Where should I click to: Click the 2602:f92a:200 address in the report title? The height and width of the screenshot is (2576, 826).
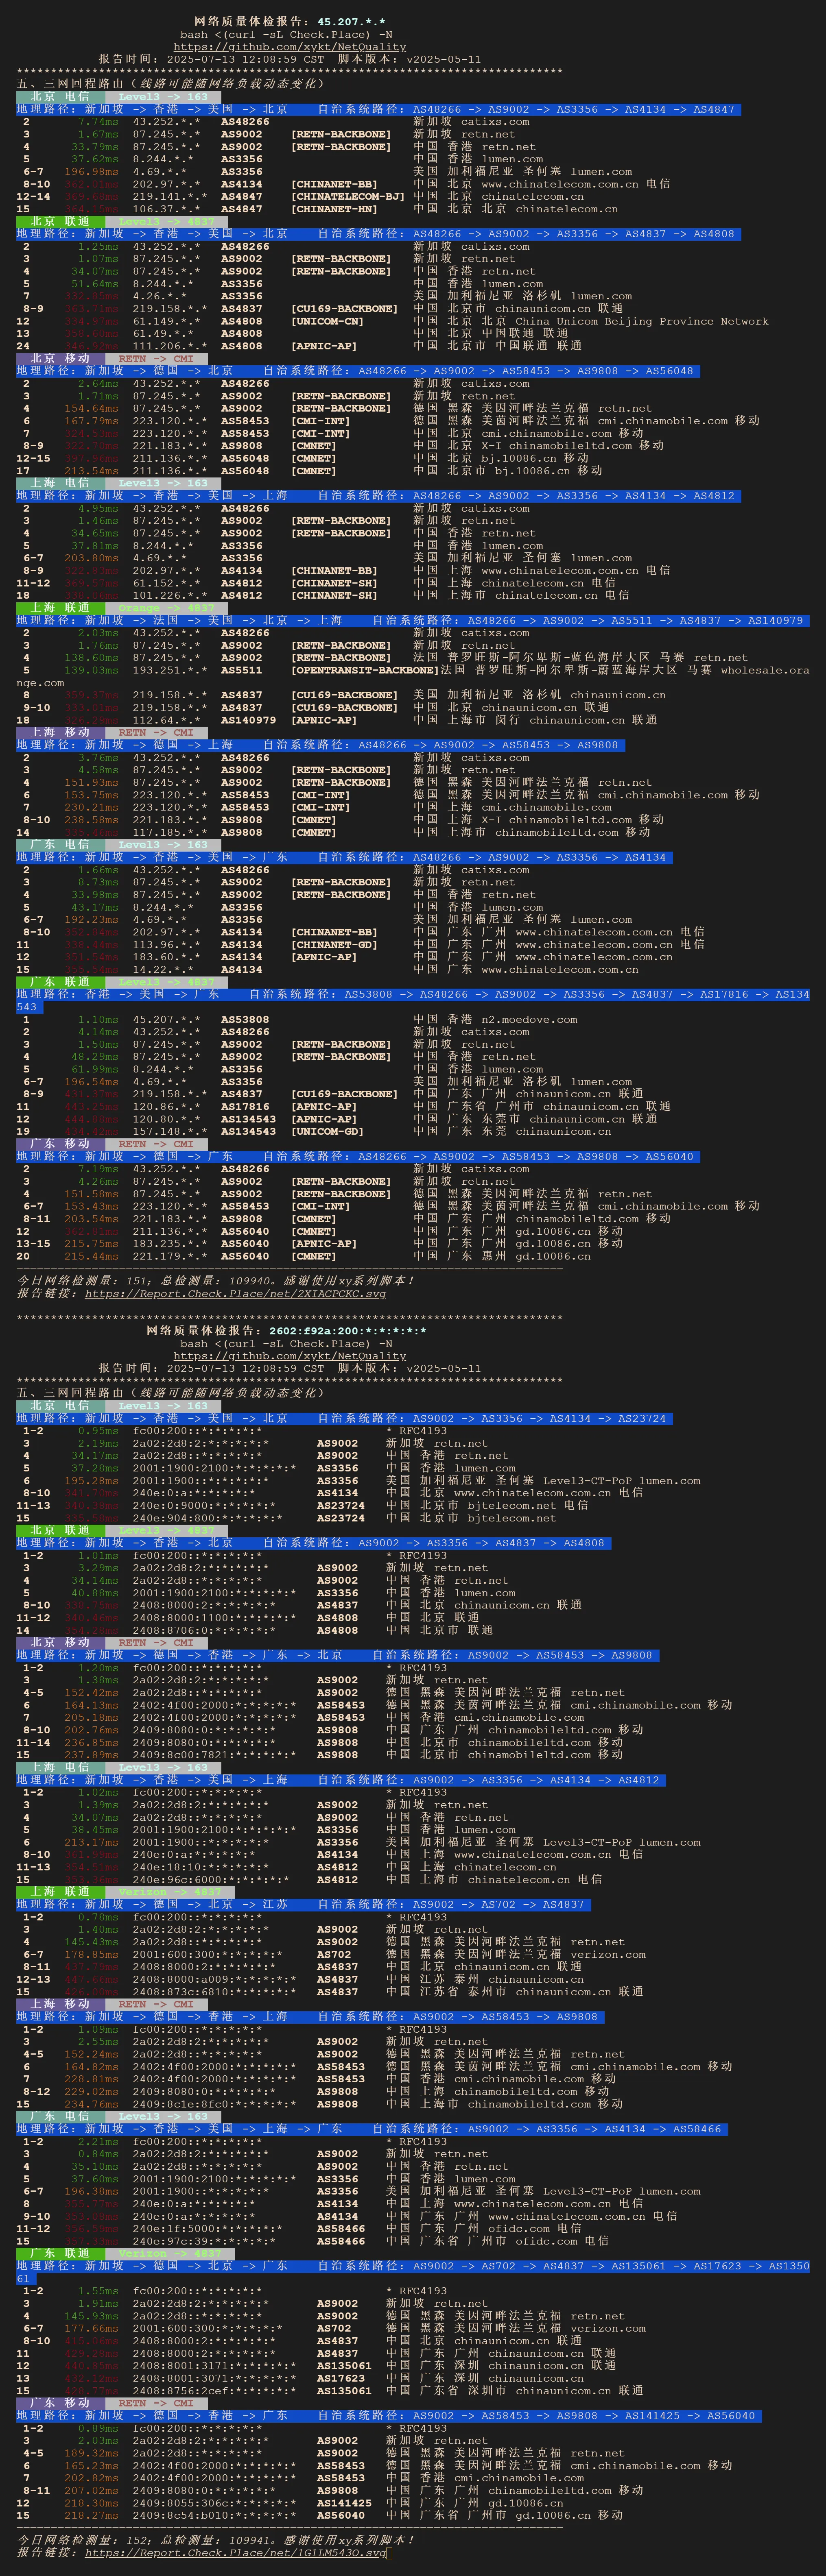click(x=348, y=1331)
